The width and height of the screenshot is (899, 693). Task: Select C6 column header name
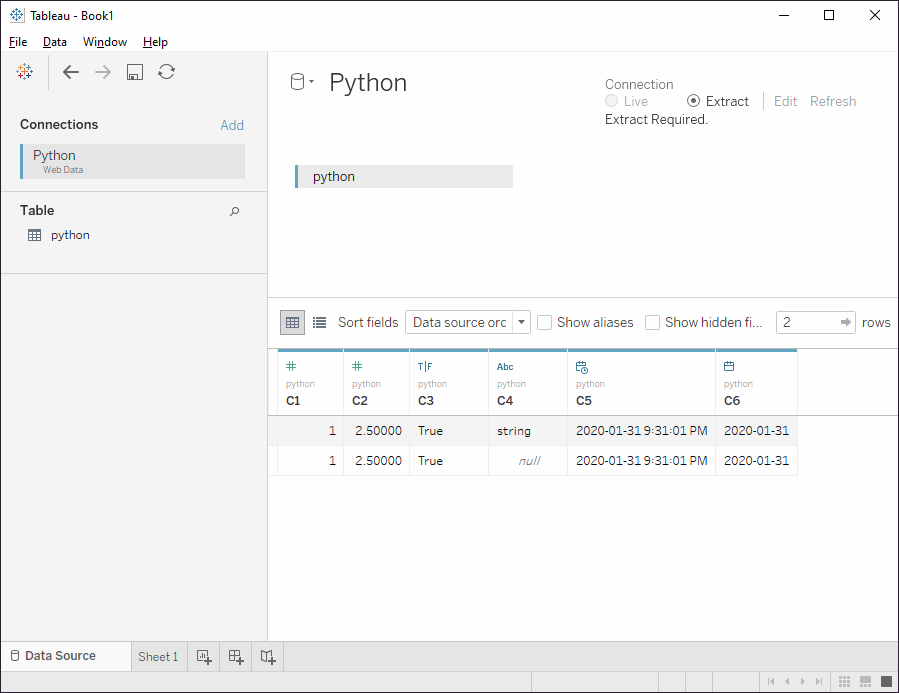(732, 401)
